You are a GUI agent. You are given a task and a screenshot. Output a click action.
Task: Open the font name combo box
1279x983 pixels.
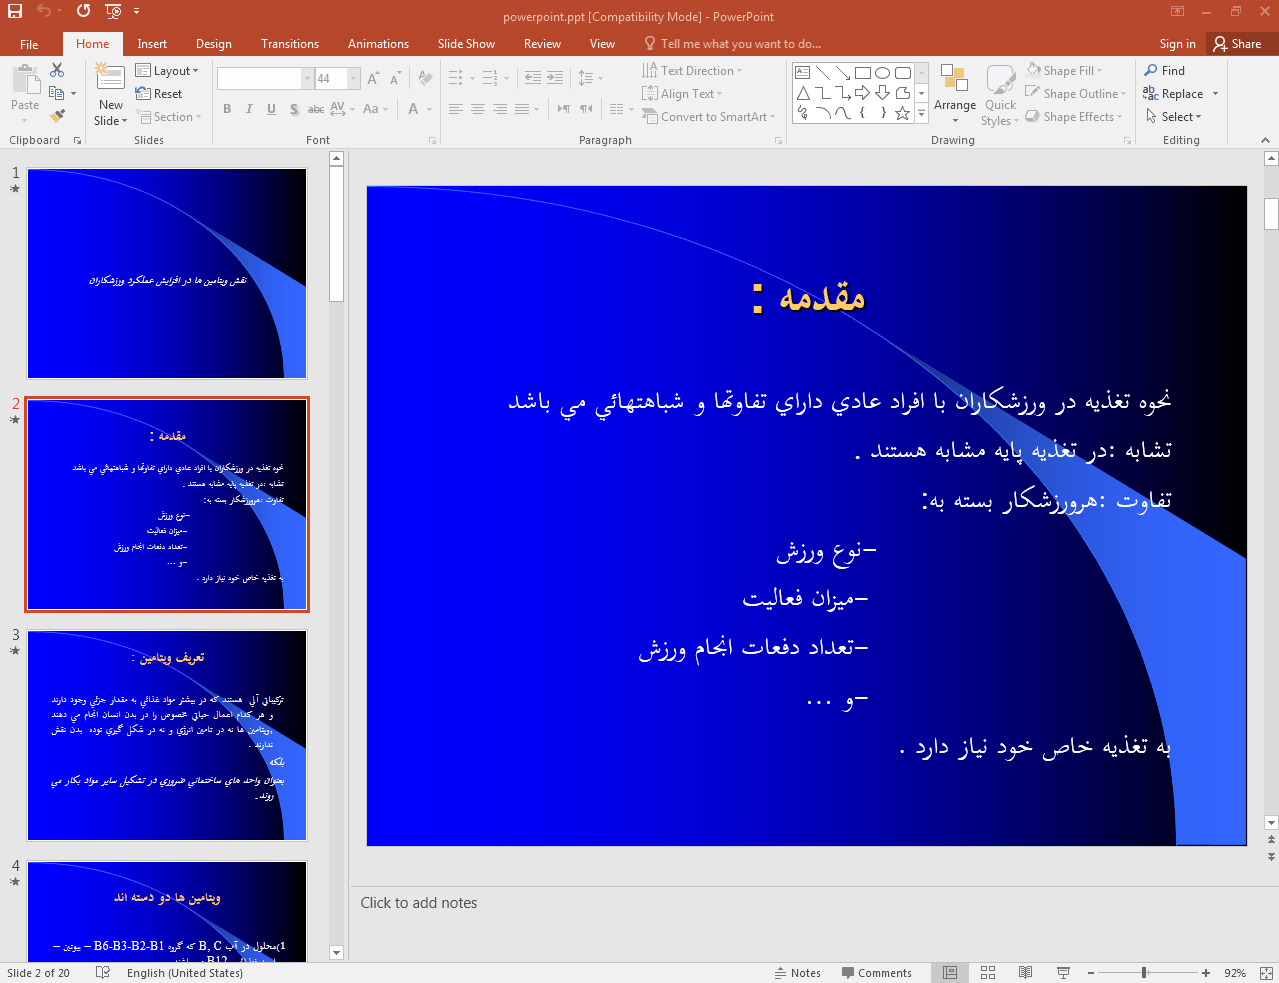[265, 78]
